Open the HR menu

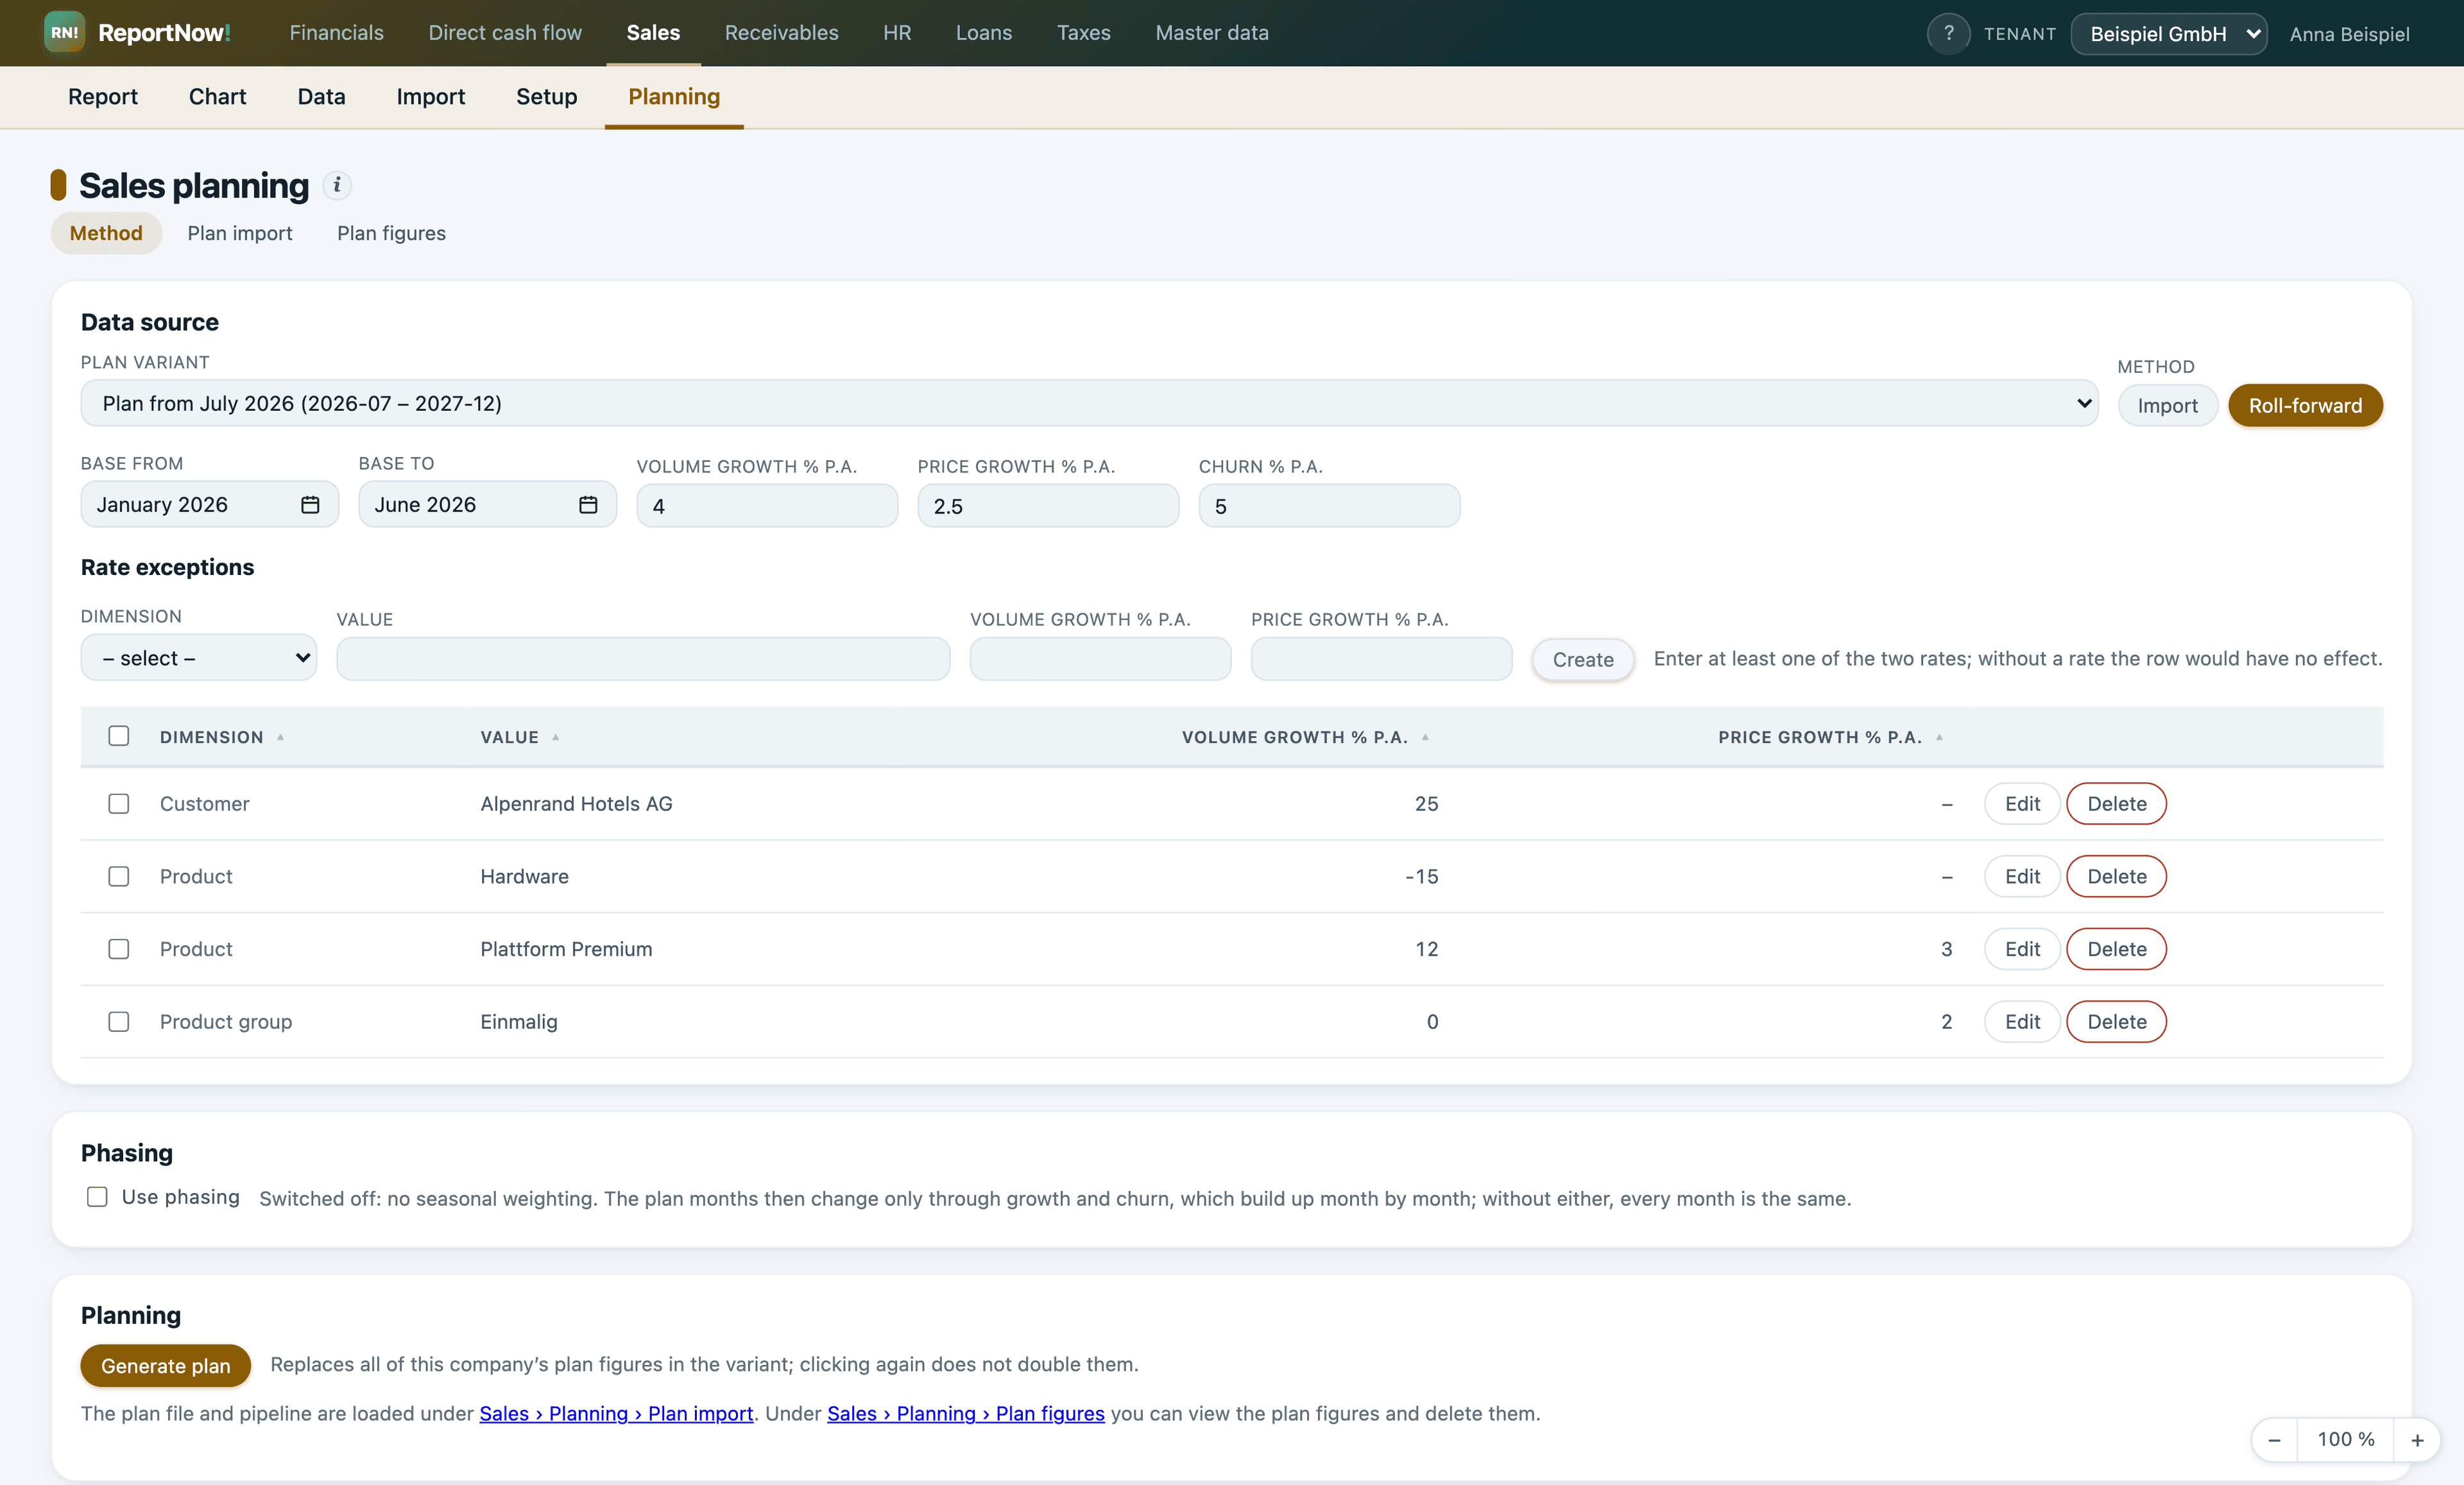[x=897, y=33]
